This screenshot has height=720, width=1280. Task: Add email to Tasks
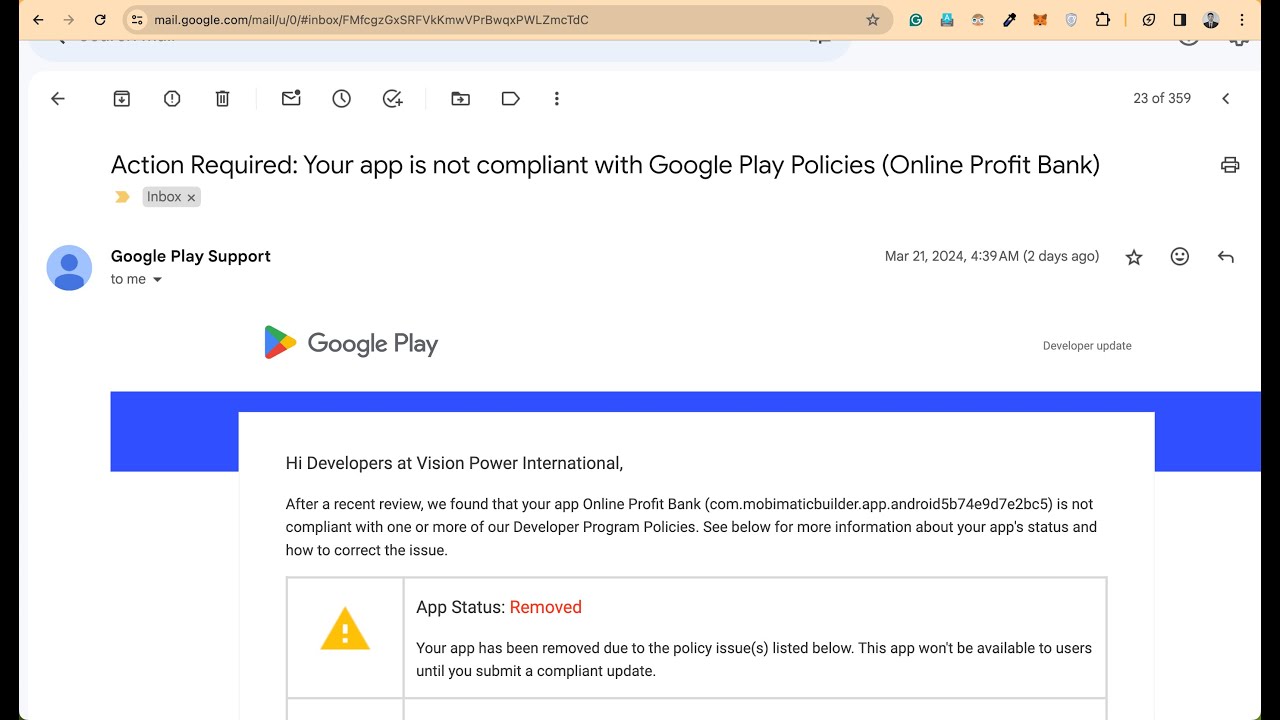[x=393, y=98]
